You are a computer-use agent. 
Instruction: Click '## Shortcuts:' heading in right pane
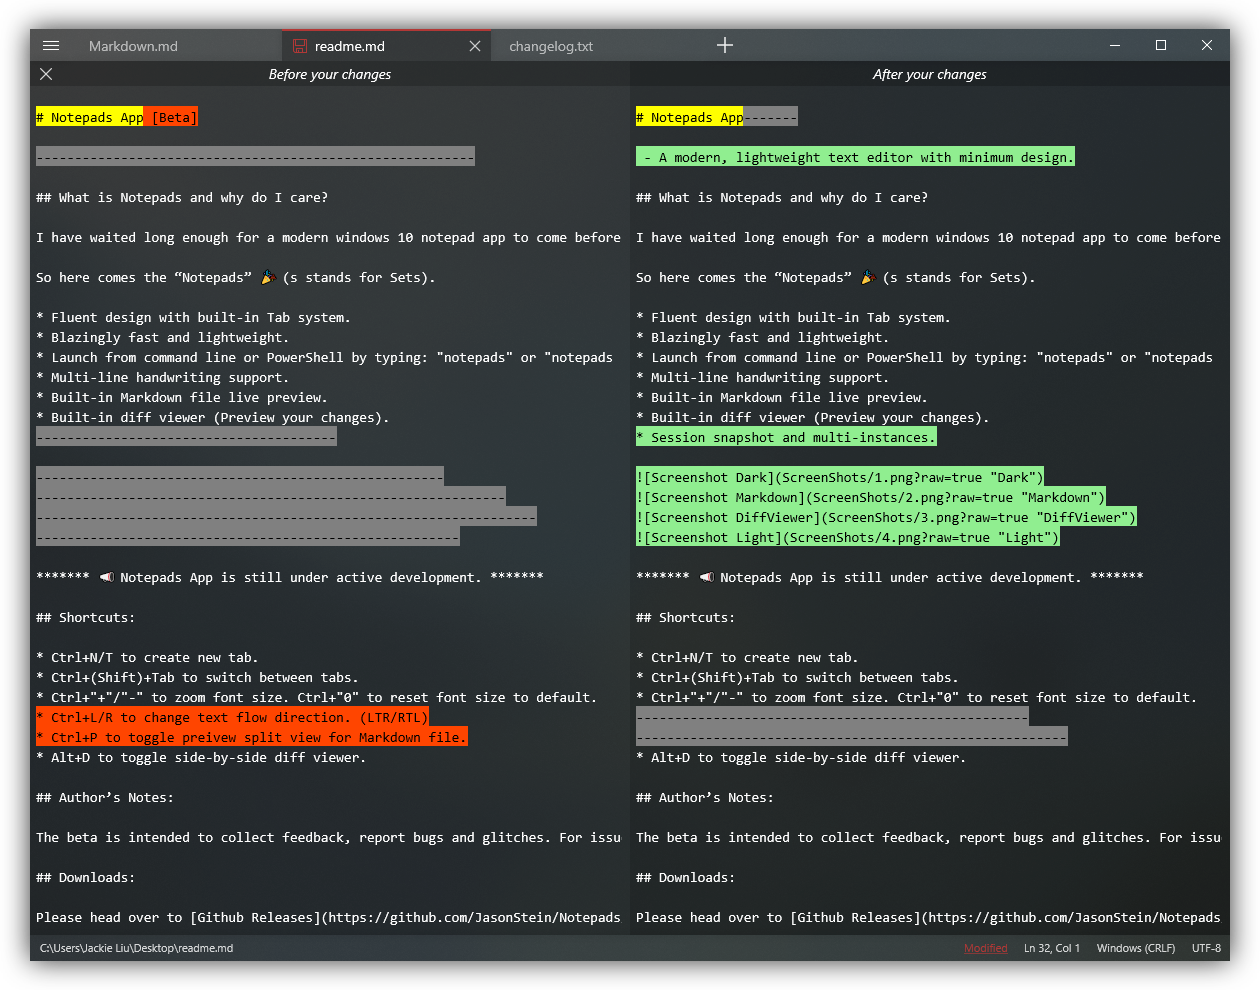pyautogui.click(x=685, y=617)
